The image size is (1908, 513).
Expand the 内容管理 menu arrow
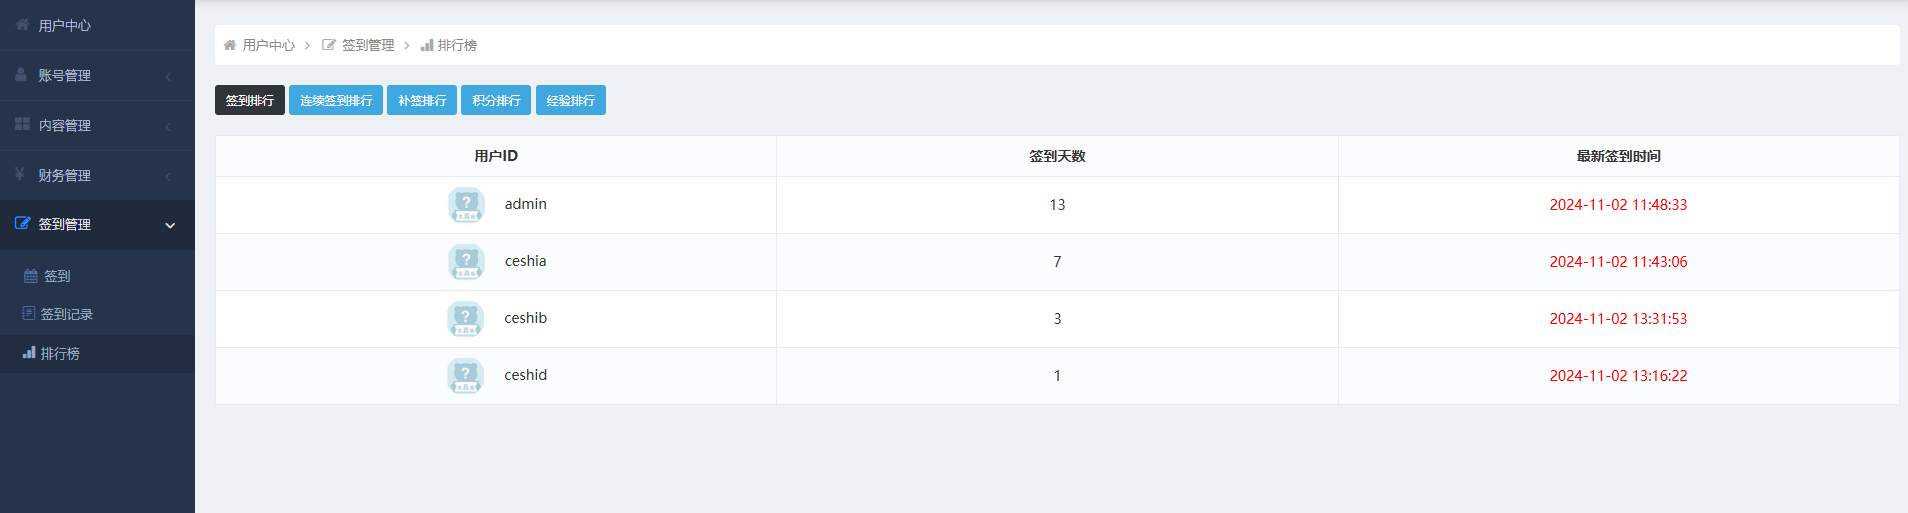tap(168, 126)
